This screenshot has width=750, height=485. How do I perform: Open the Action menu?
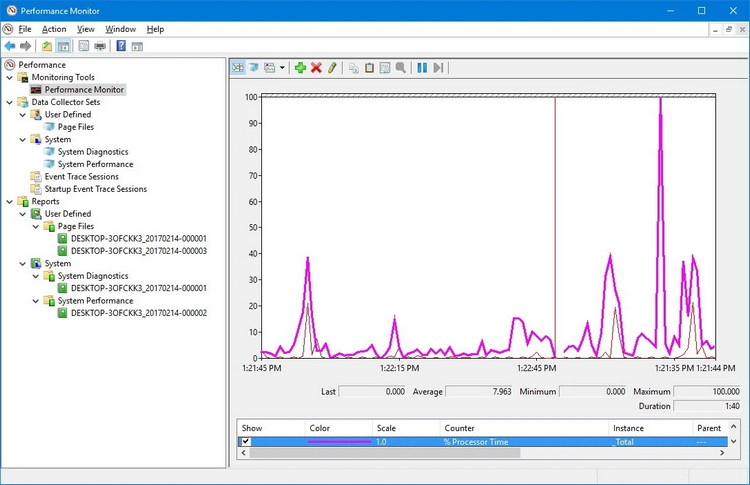point(53,29)
